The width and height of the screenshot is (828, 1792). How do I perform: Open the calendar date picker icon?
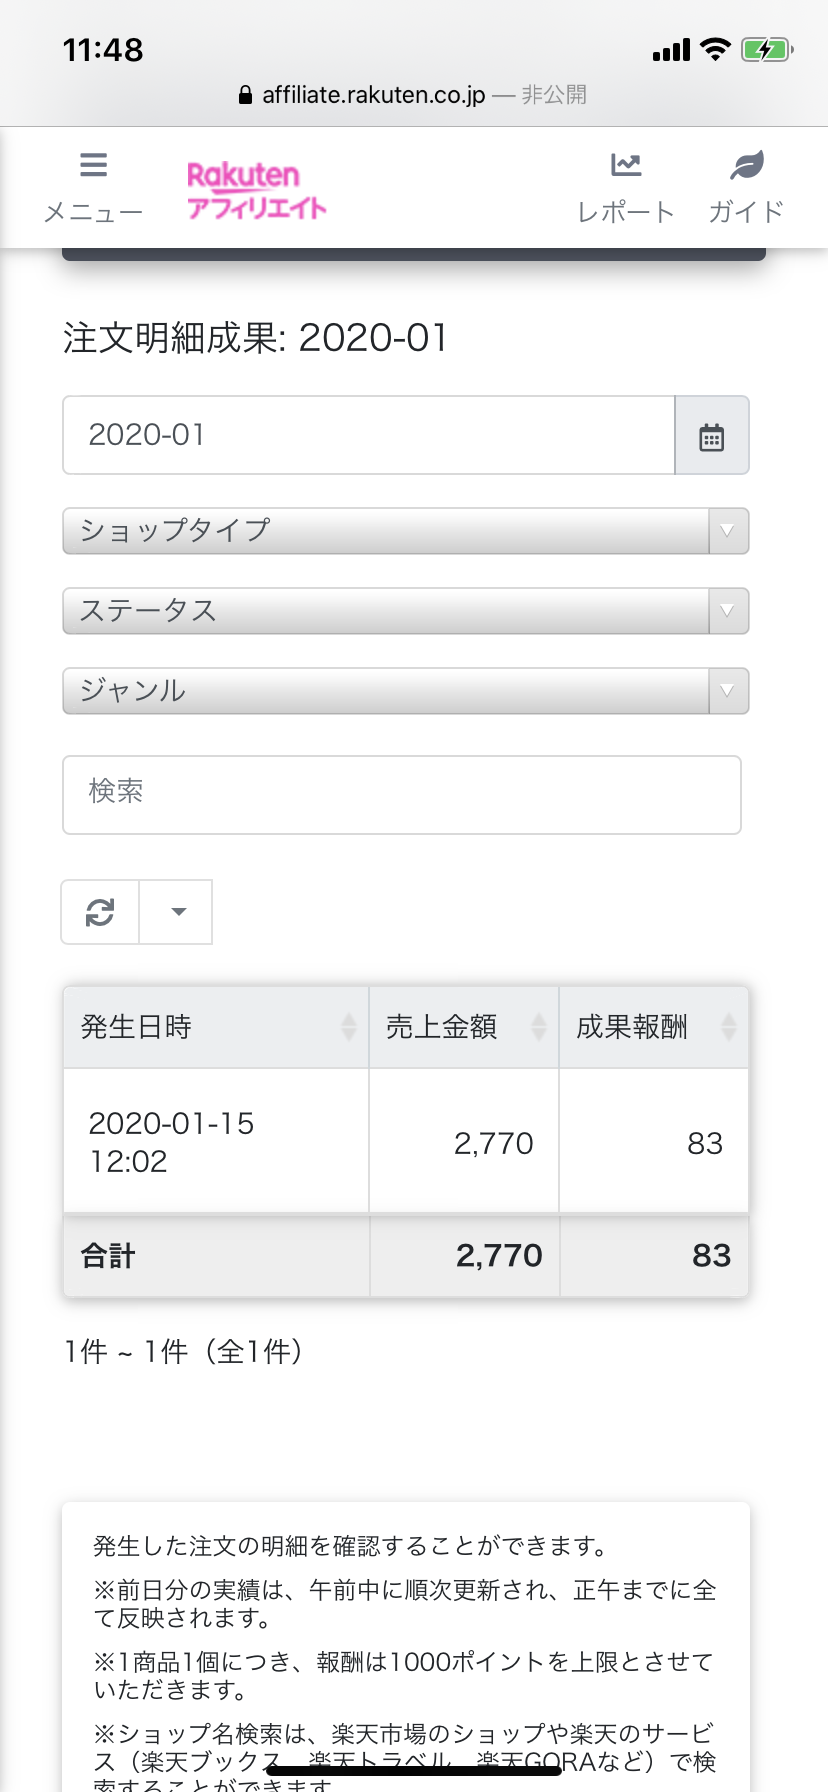pos(711,436)
